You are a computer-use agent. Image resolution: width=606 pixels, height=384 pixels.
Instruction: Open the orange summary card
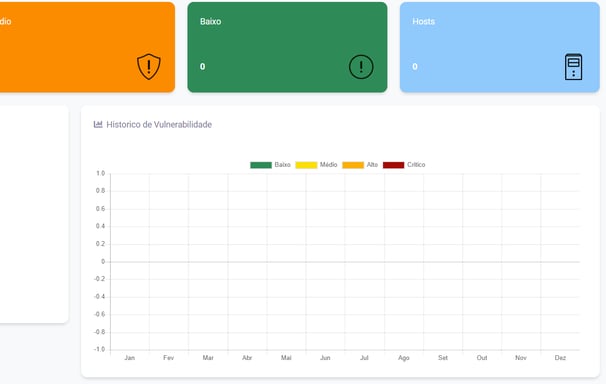87,47
